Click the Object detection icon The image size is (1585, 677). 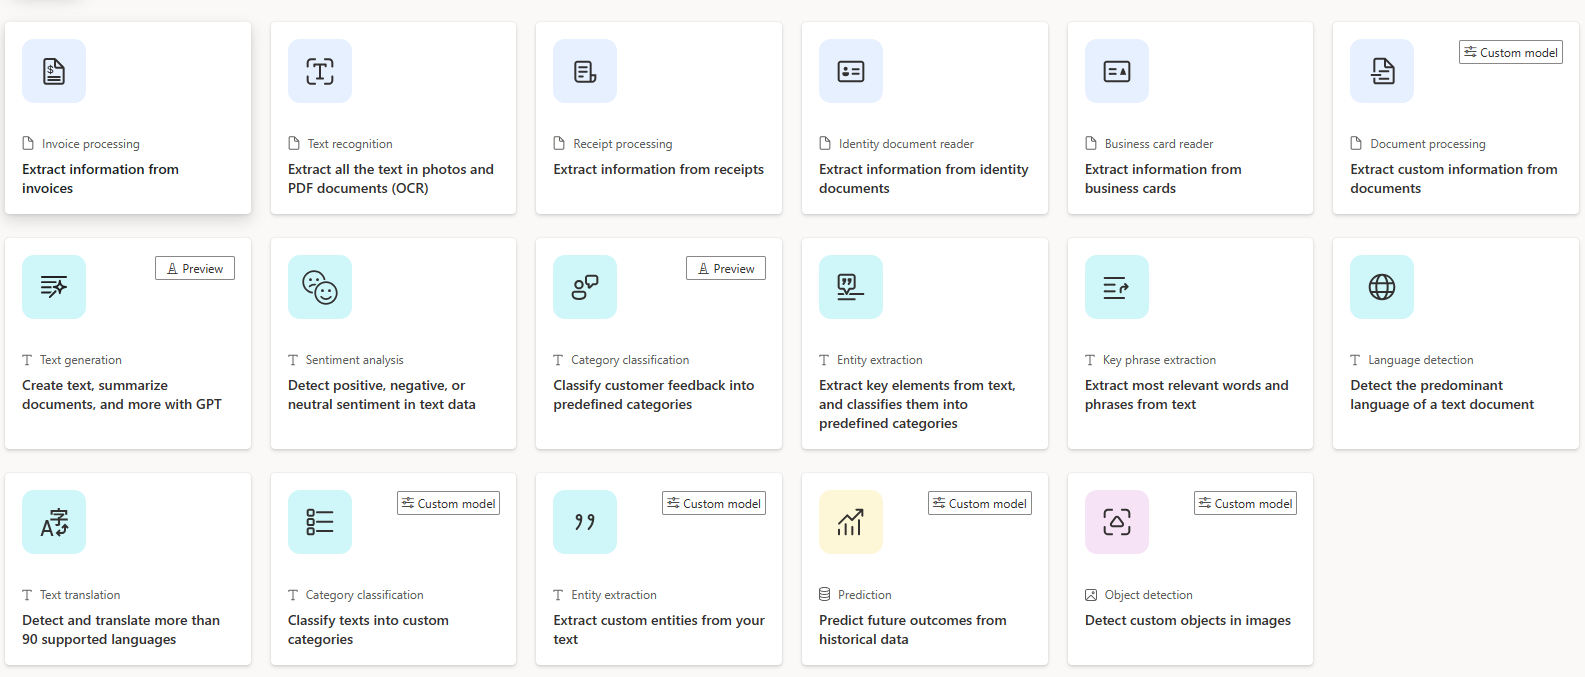(1117, 522)
